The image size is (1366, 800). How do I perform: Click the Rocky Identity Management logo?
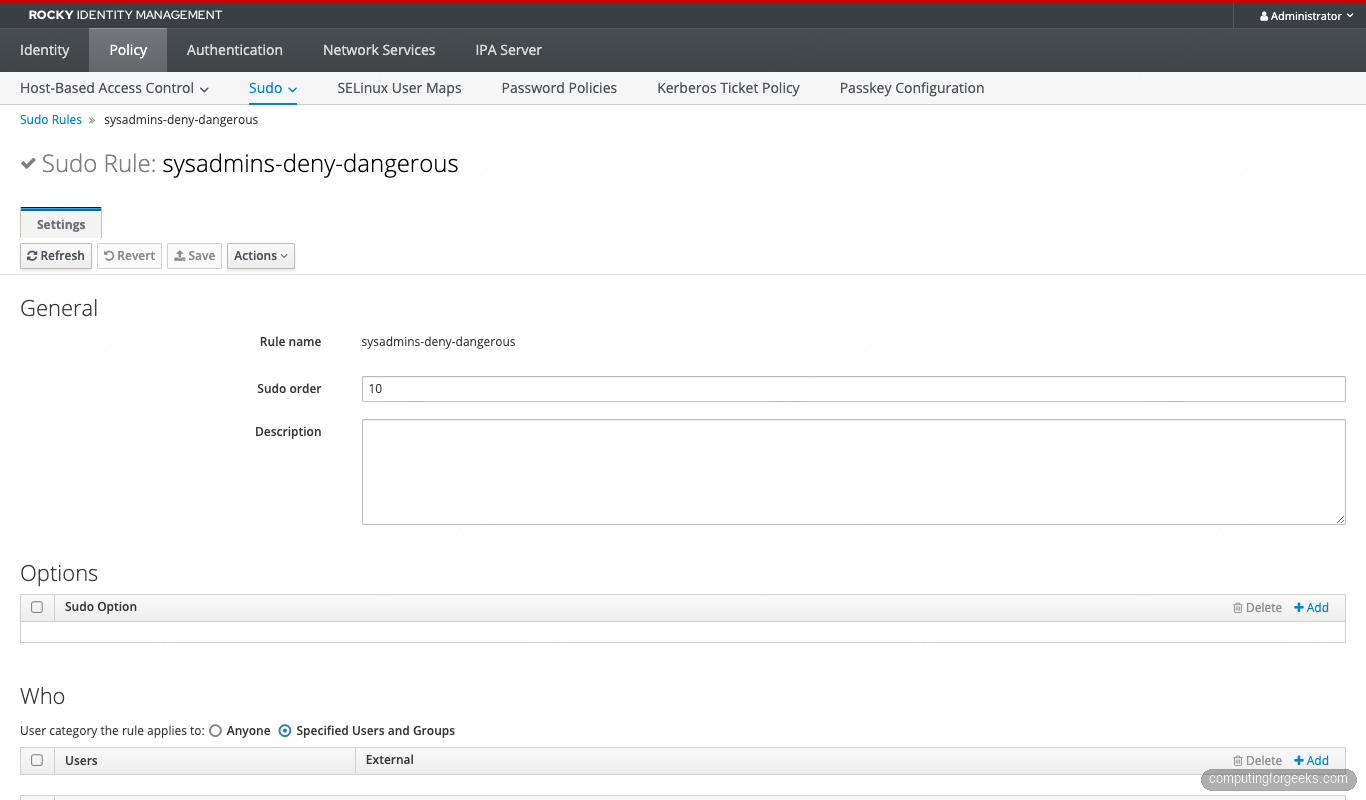click(x=125, y=16)
